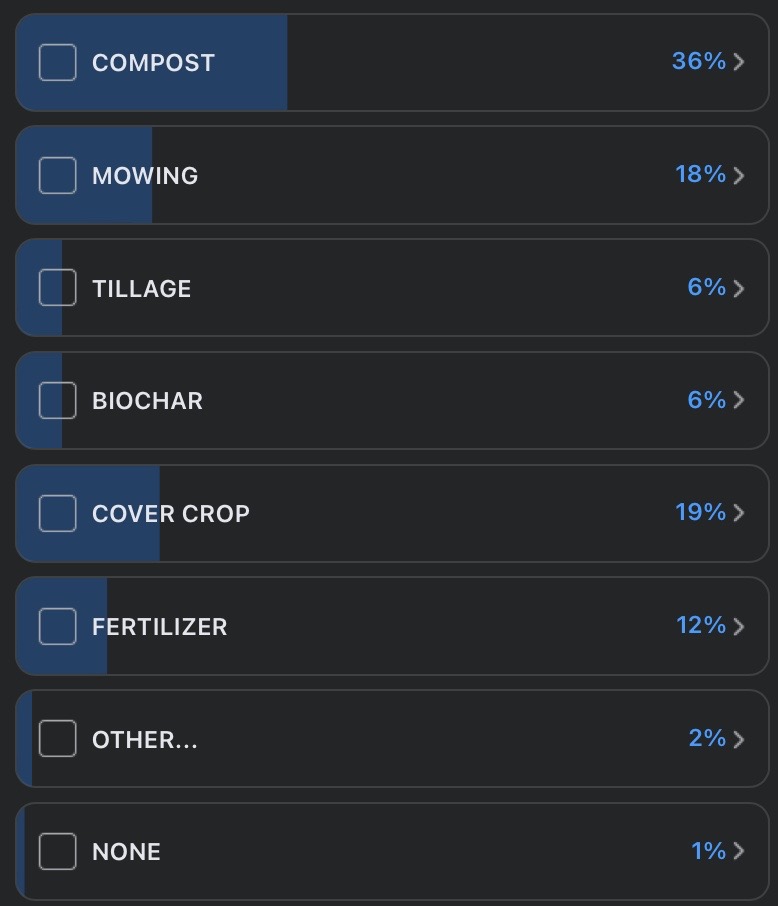
Task: Click the chevron next to 19%
Action: (x=739, y=513)
